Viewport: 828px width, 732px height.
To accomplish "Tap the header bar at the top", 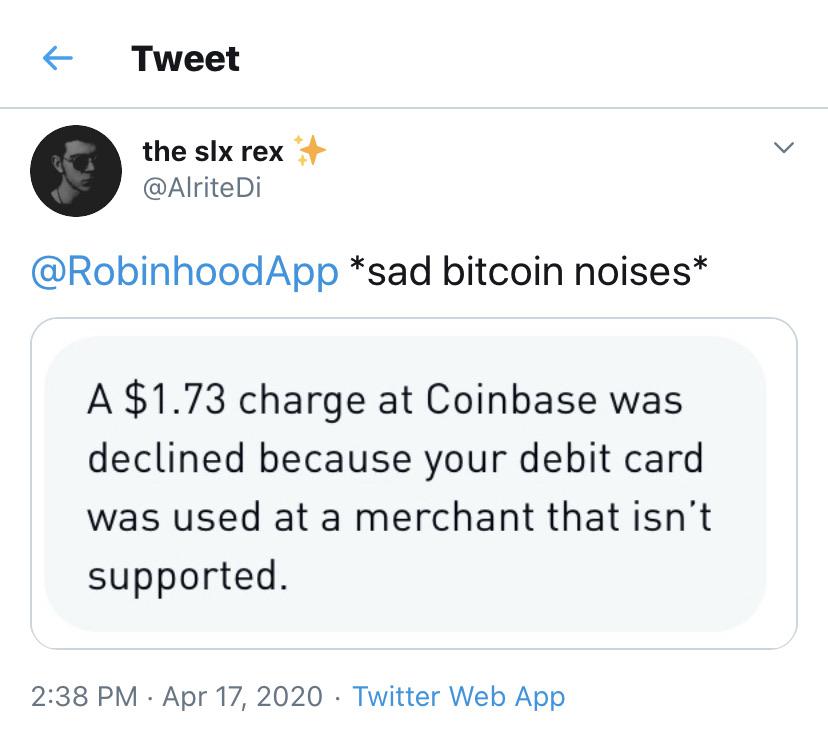I will (414, 58).
